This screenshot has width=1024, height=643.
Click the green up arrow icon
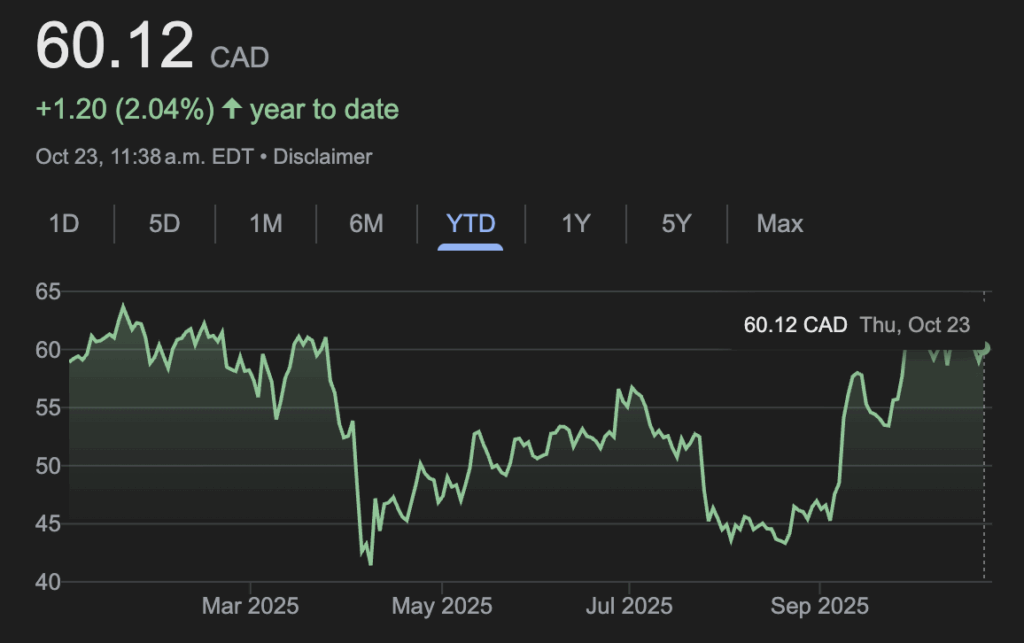(232, 109)
